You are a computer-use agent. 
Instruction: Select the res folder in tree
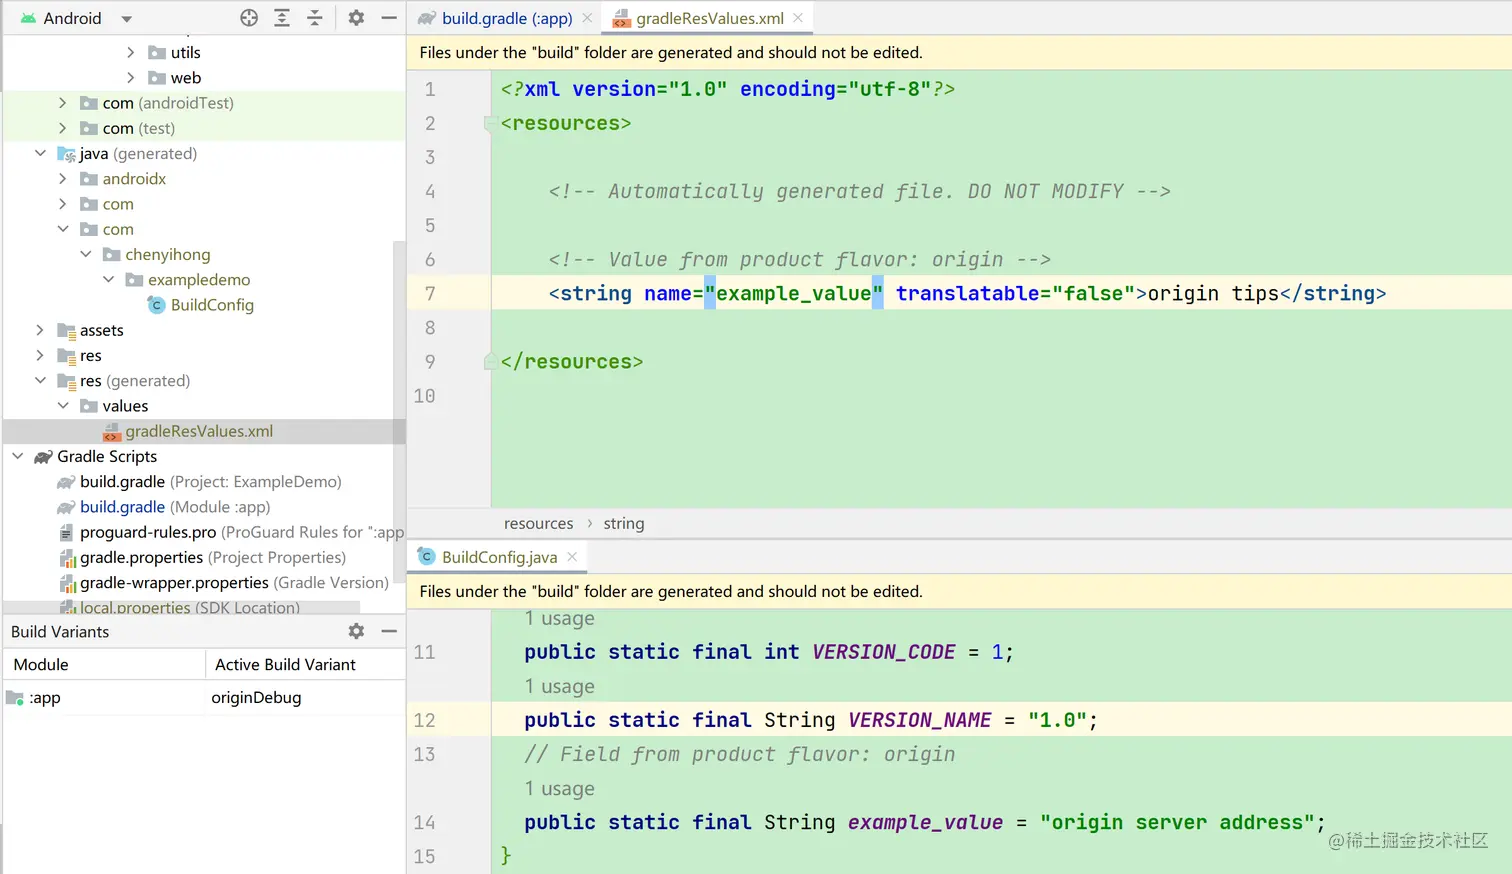pyautogui.click(x=91, y=356)
